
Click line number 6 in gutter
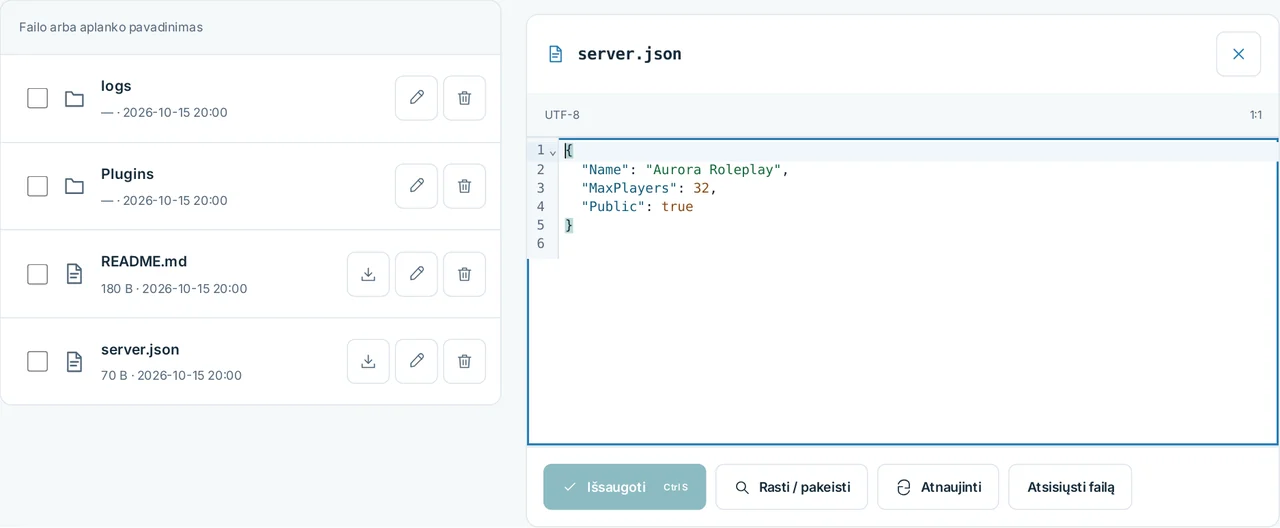coord(540,244)
